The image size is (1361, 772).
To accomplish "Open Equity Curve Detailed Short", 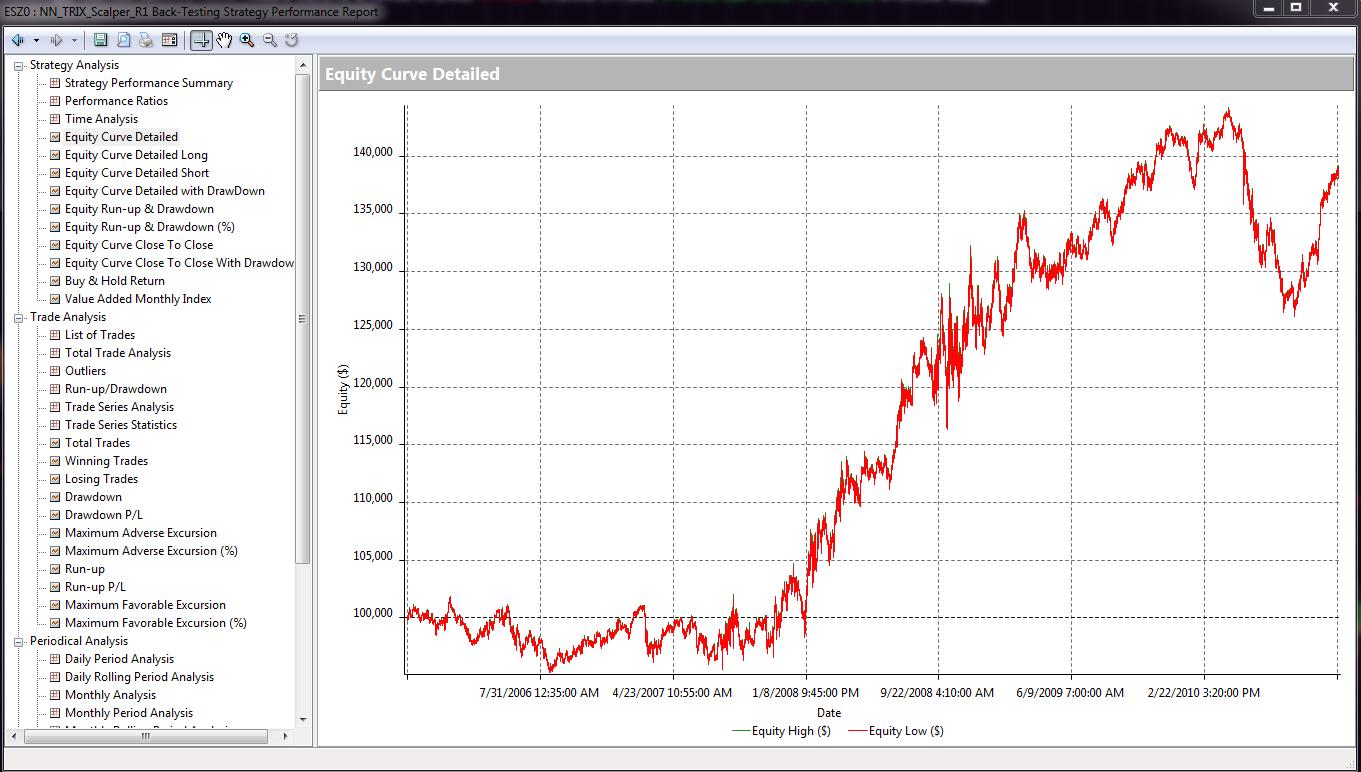I will (x=137, y=173).
